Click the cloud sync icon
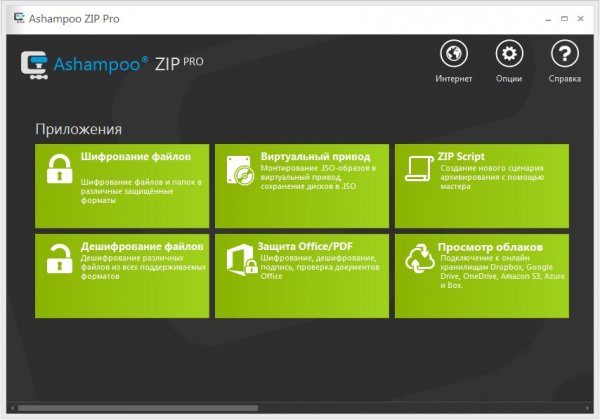 pos(417,259)
